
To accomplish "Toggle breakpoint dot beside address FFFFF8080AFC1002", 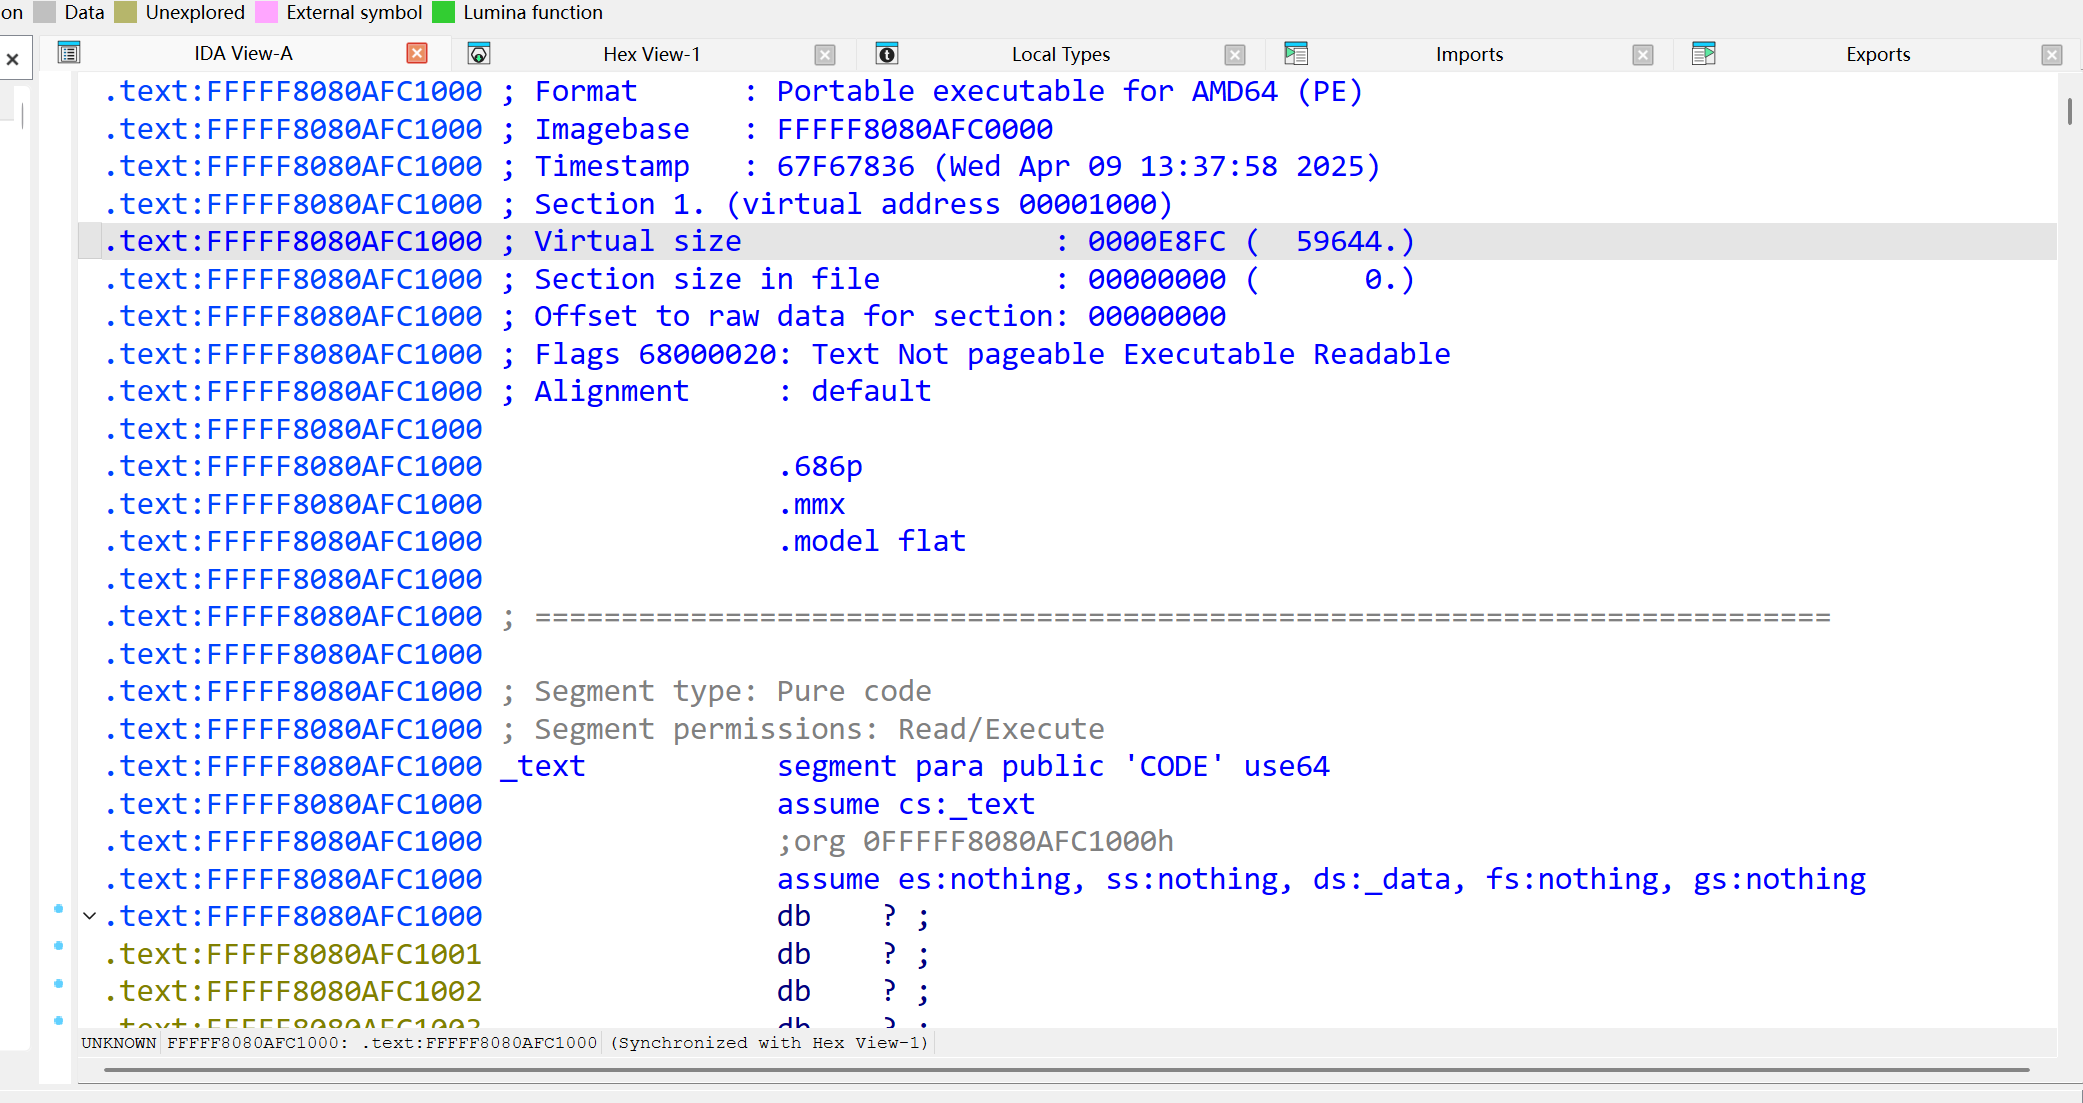I will (x=59, y=984).
